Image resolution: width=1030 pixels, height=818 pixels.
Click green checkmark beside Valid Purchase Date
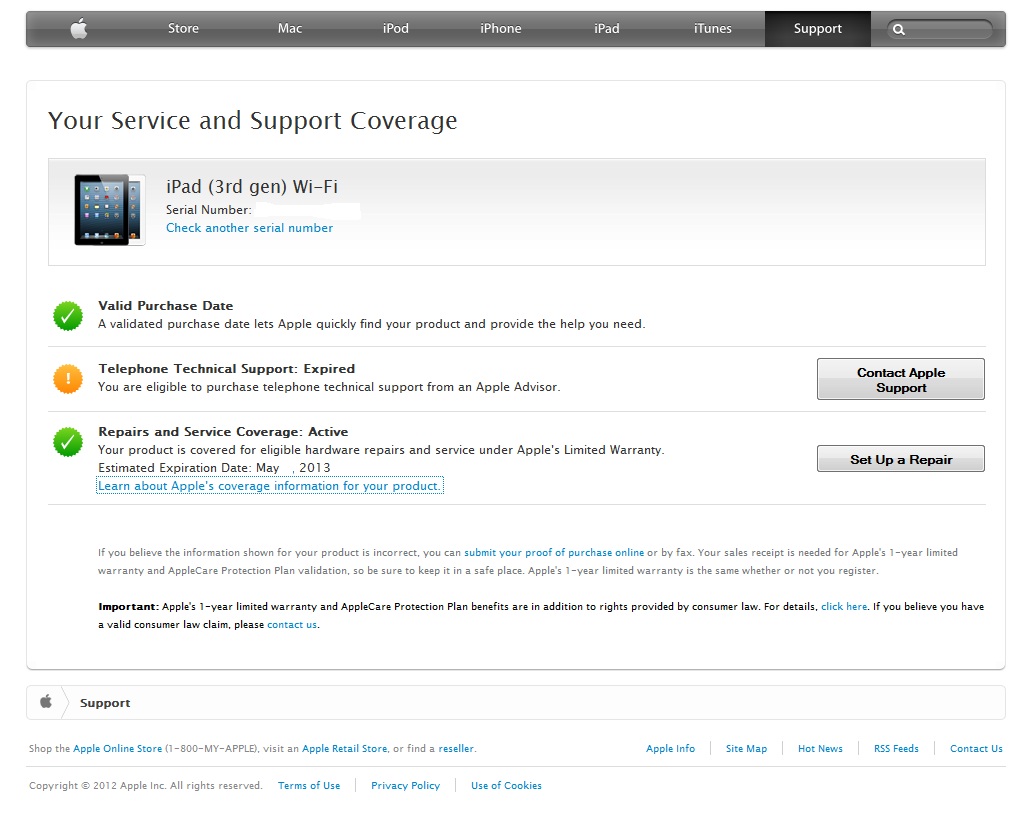point(68,316)
